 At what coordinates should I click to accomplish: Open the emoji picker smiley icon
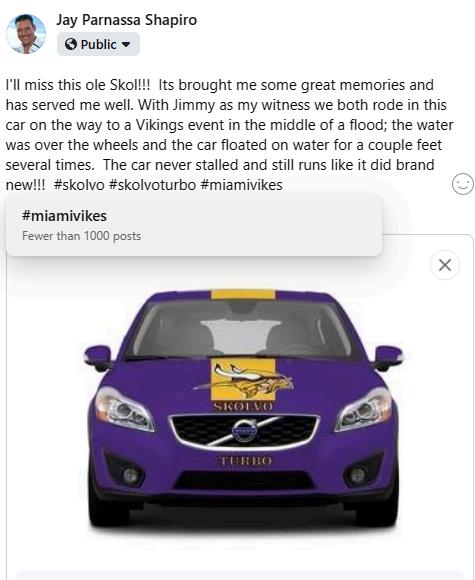[x=463, y=183]
